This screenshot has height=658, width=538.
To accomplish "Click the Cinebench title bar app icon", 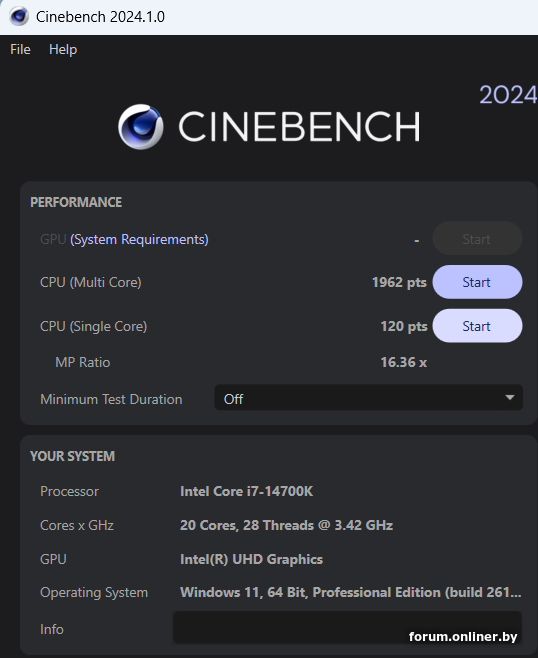I will (19, 17).
